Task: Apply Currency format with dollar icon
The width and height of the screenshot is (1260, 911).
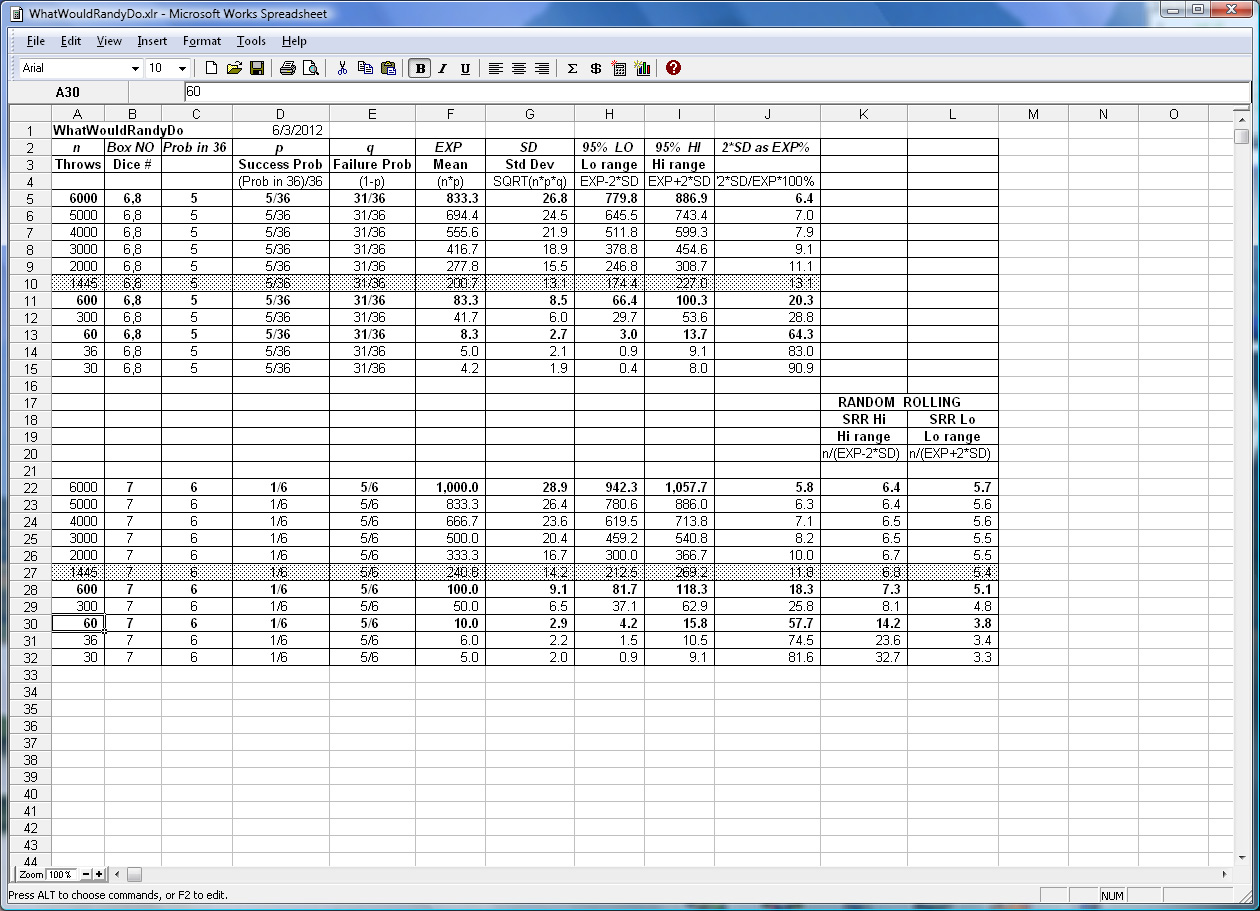Action: [x=596, y=68]
